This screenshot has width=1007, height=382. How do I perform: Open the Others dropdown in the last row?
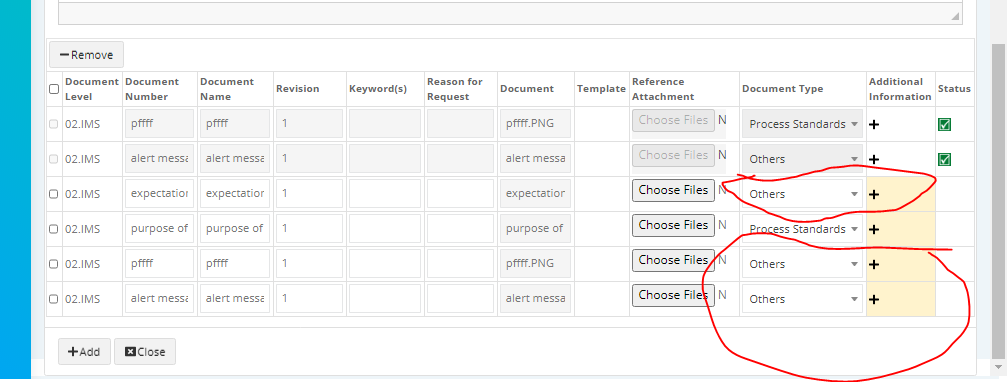click(802, 299)
